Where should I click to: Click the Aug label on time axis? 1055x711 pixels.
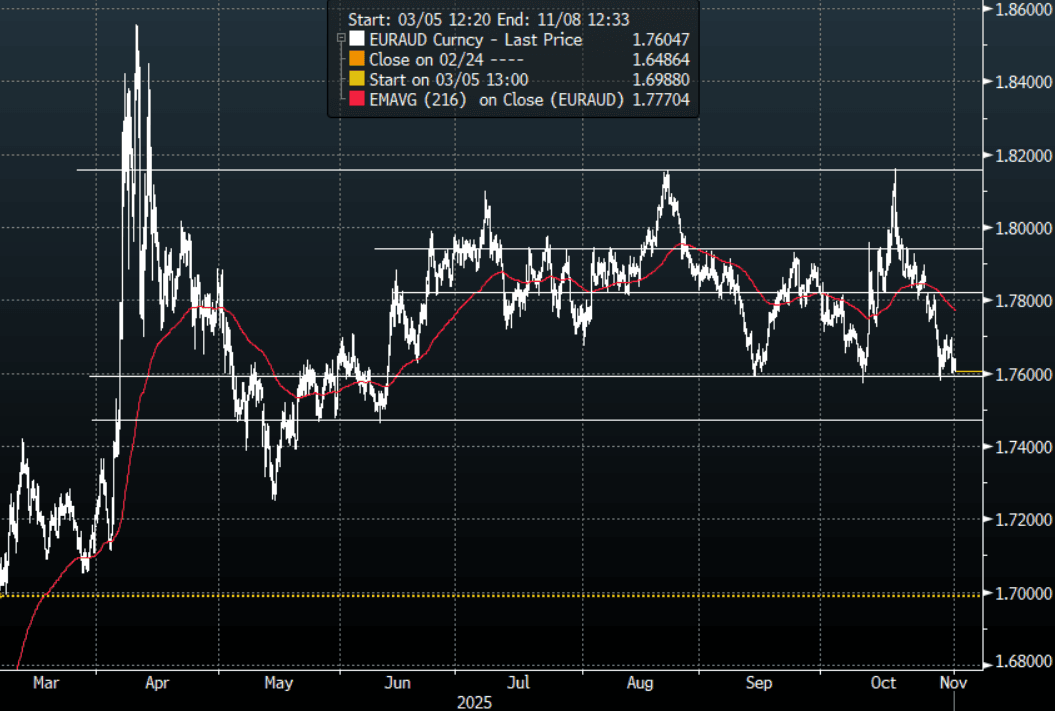(640, 684)
